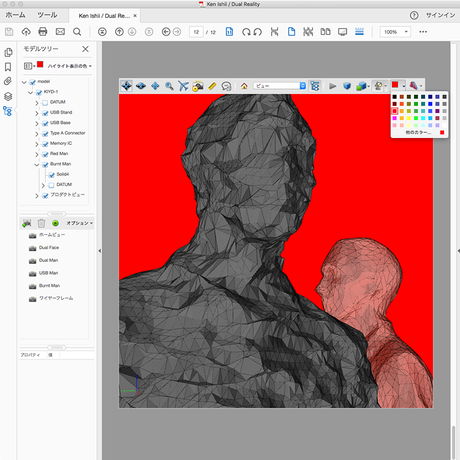Click the Print icon
Screen dimensions: 460x460
coord(43,32)
